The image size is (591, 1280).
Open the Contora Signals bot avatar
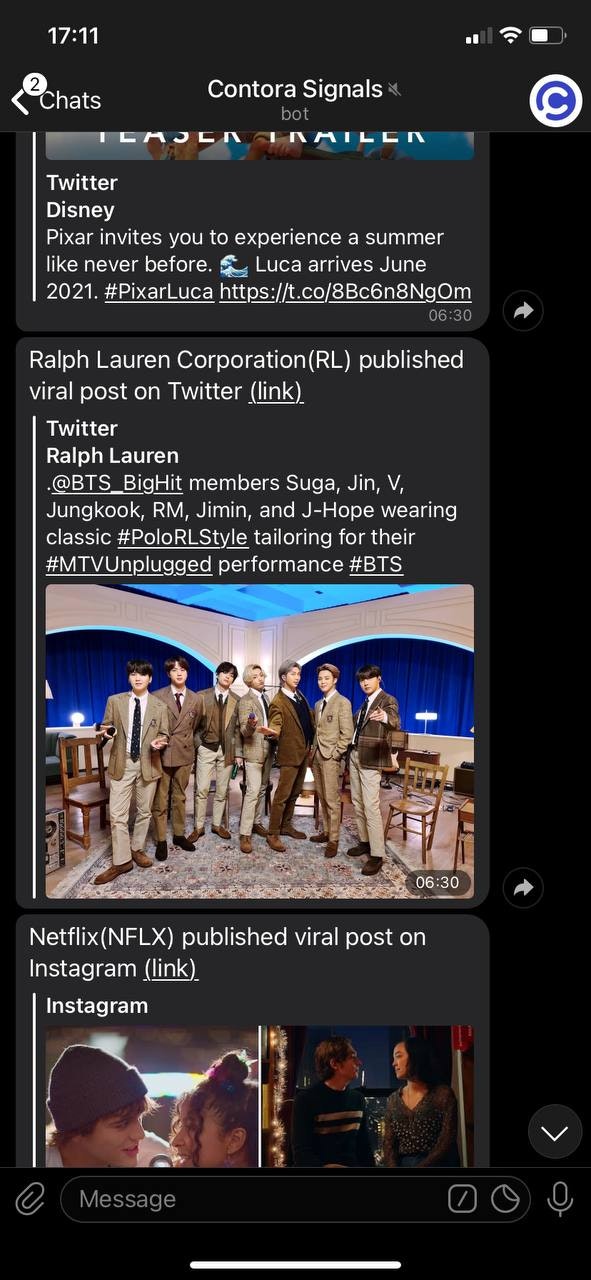(556, 100)
